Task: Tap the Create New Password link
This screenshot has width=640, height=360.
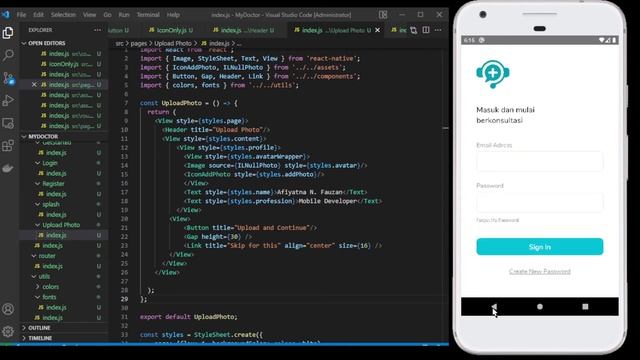Action: [x=540, y=271]
